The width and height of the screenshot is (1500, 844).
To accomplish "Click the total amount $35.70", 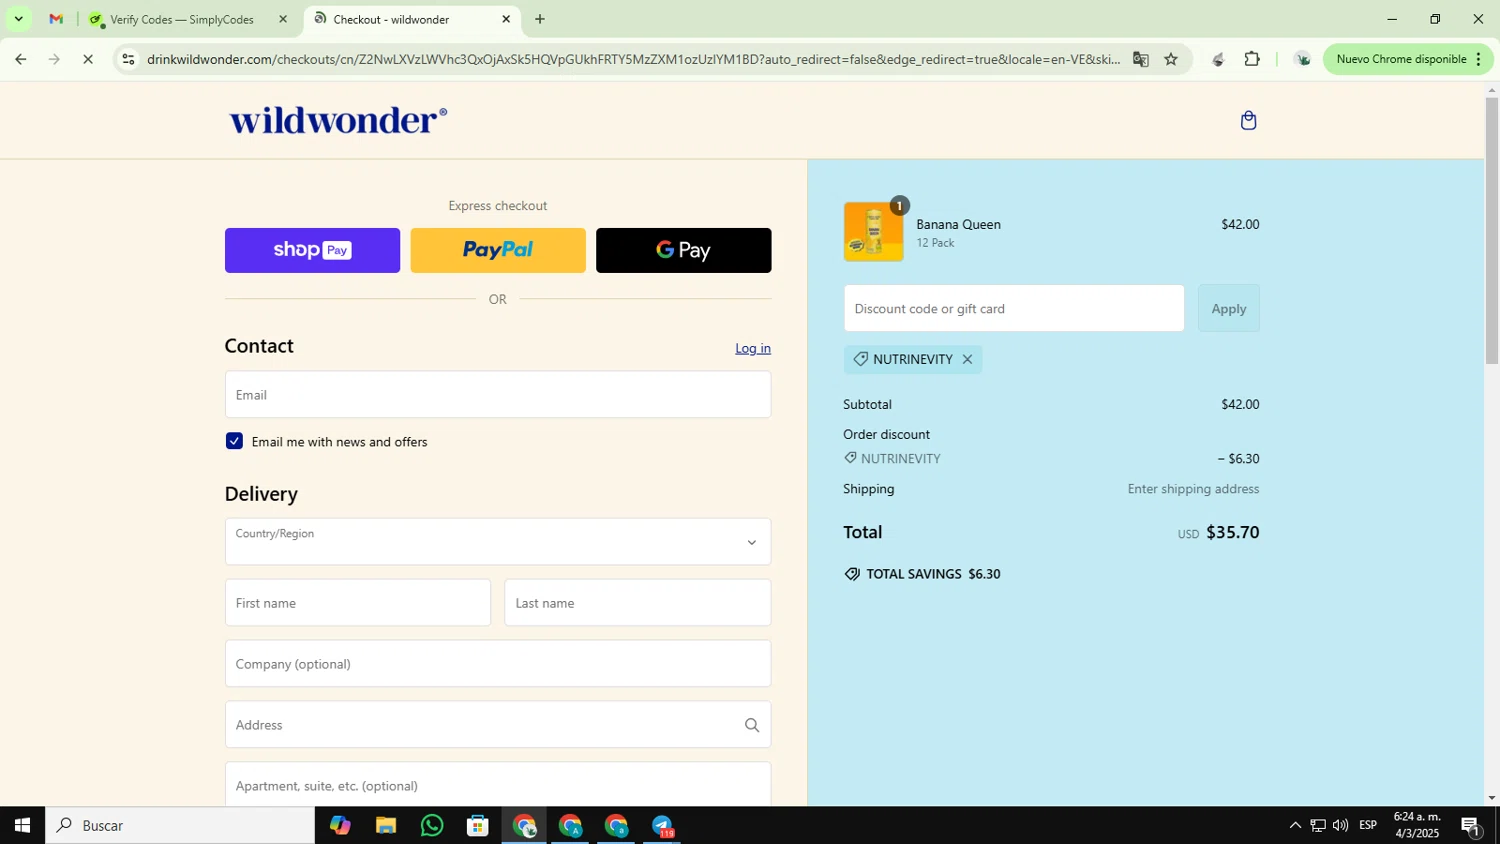I will [1232, 532].
